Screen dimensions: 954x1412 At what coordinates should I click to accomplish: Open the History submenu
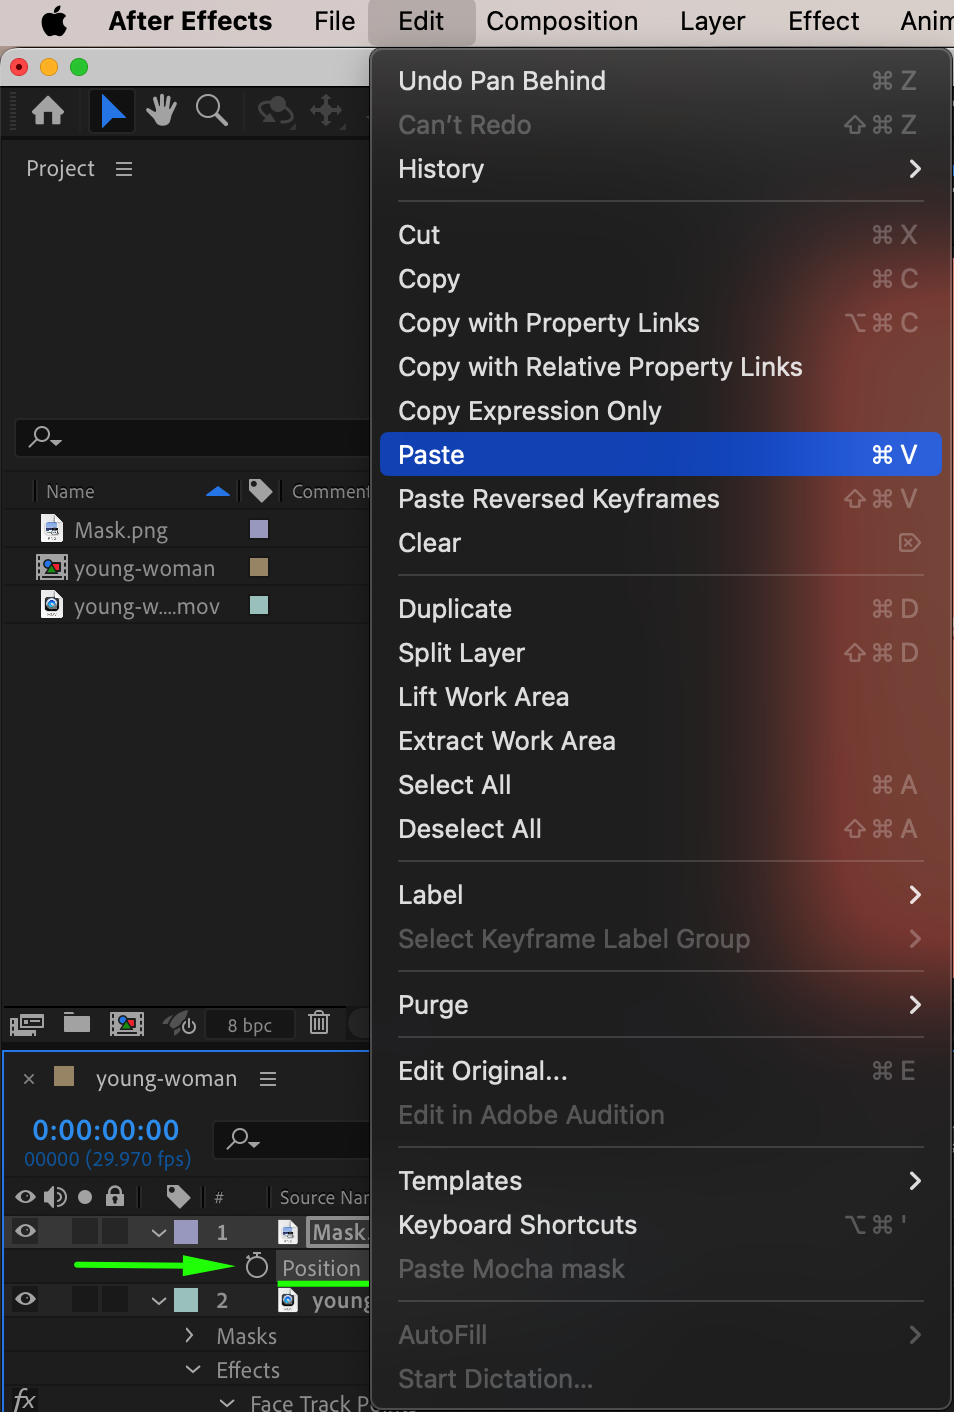pyautogui.click(x=660, y=169)
